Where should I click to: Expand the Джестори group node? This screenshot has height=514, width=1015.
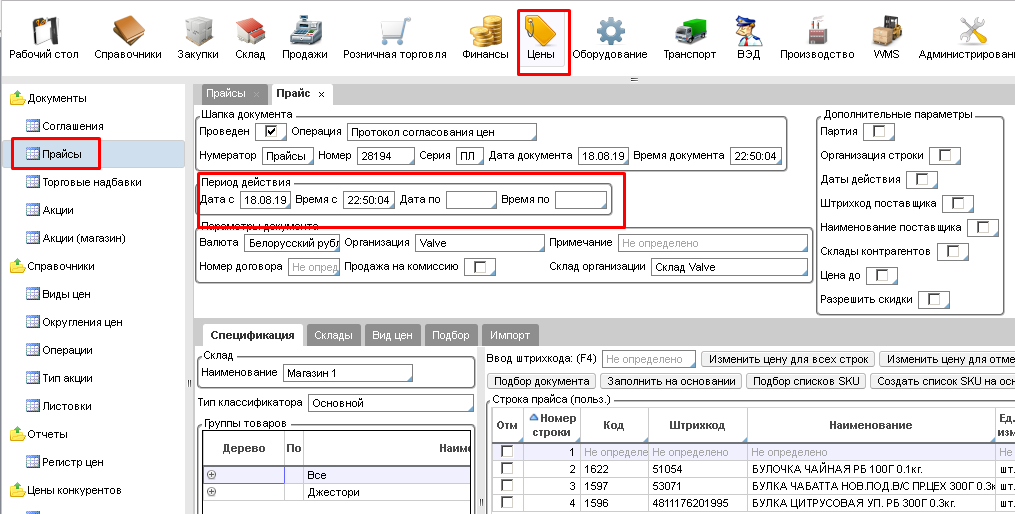211,492
